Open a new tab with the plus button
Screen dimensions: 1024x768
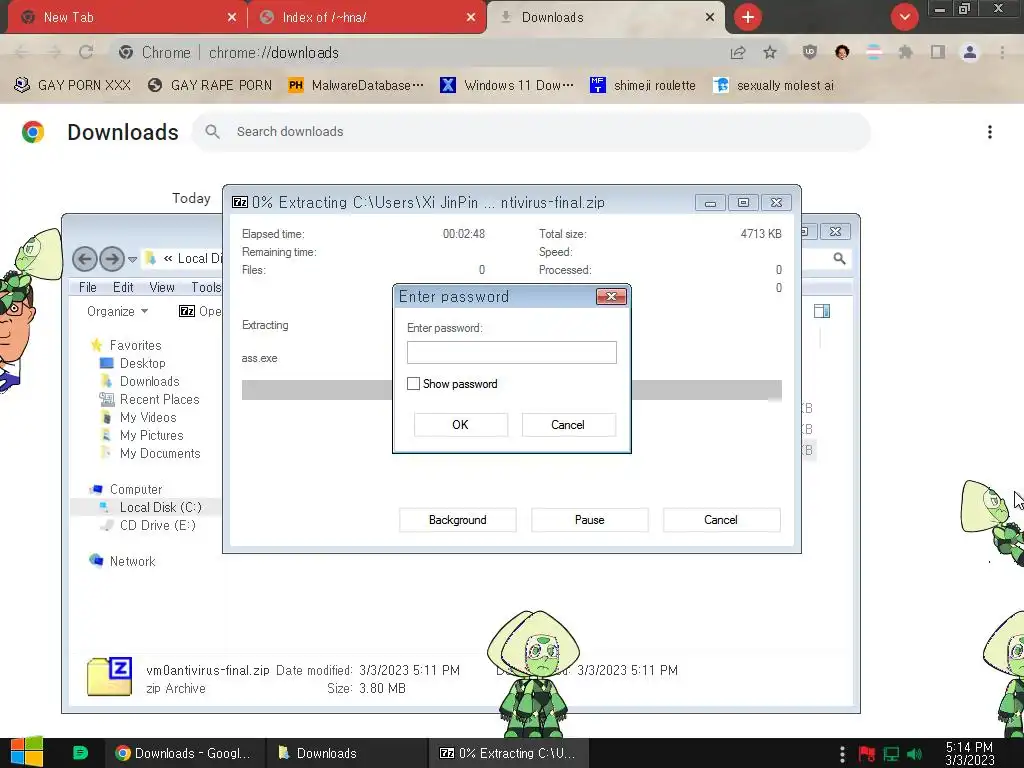click(748, 17)
